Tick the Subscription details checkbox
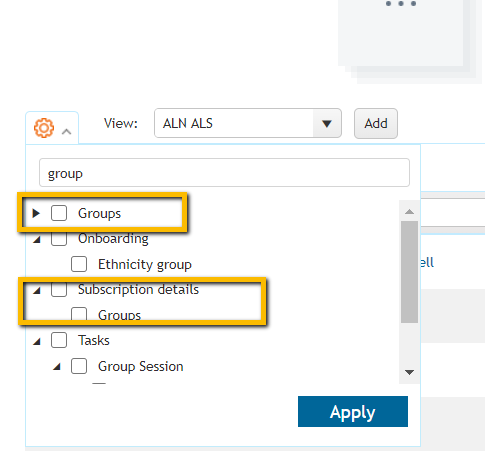This screenshot has height=467, width=485. (59, 289)
